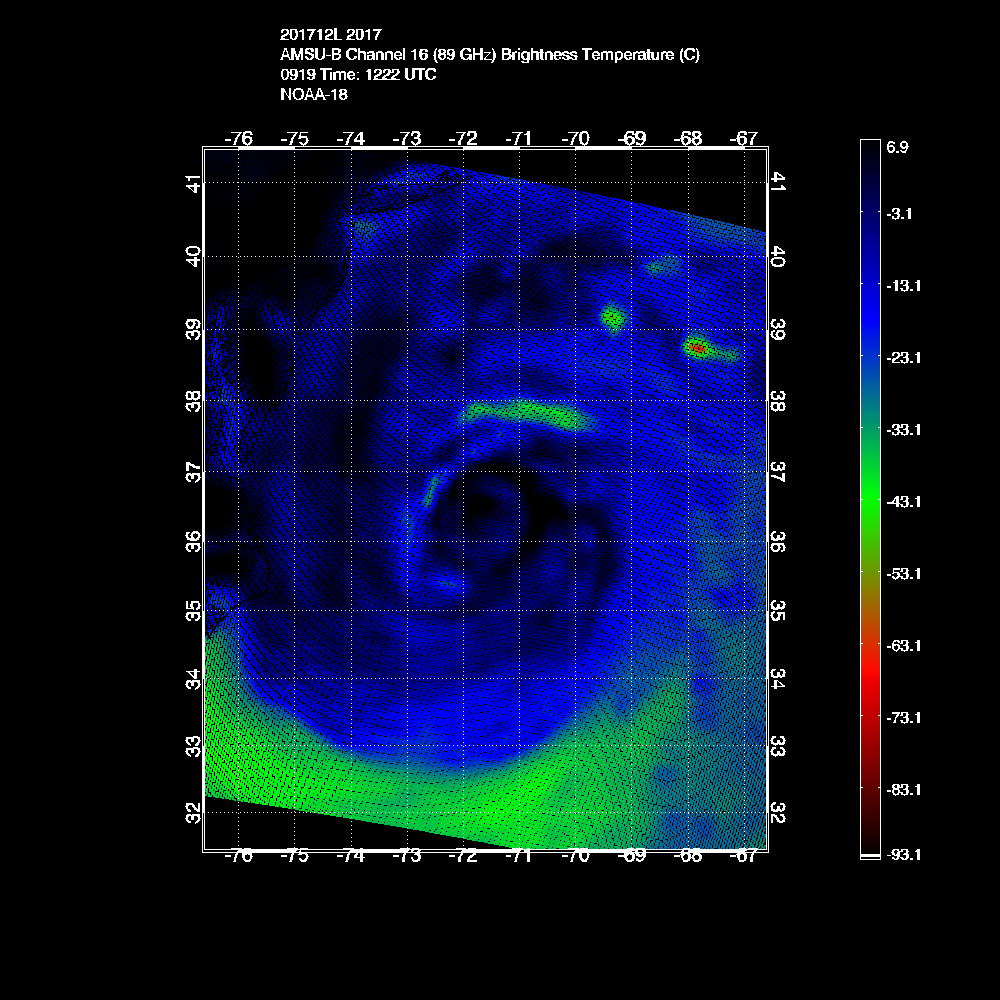Click the "-53.1" colorbar label
This screenshot has width=1000, height=1000.
[x=904, y=574]
